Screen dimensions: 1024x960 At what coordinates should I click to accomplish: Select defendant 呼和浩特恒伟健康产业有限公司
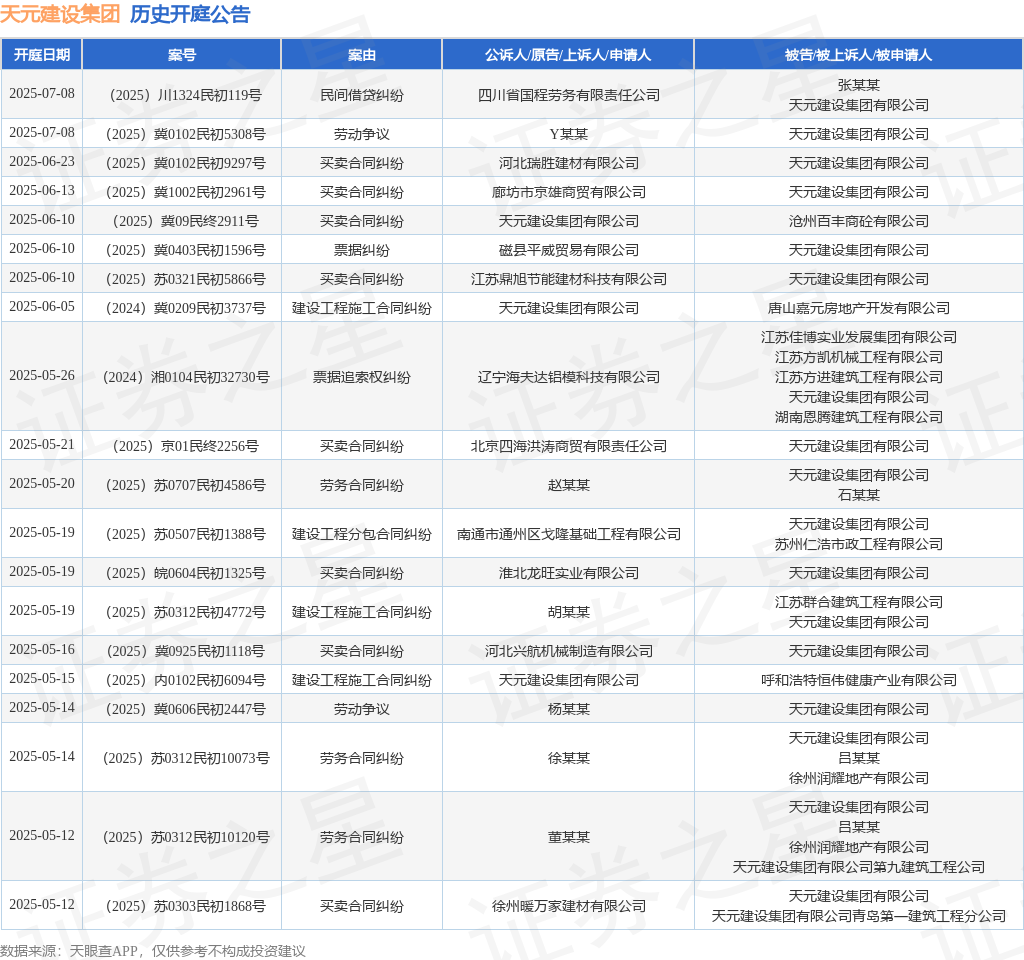pos(858,680)
